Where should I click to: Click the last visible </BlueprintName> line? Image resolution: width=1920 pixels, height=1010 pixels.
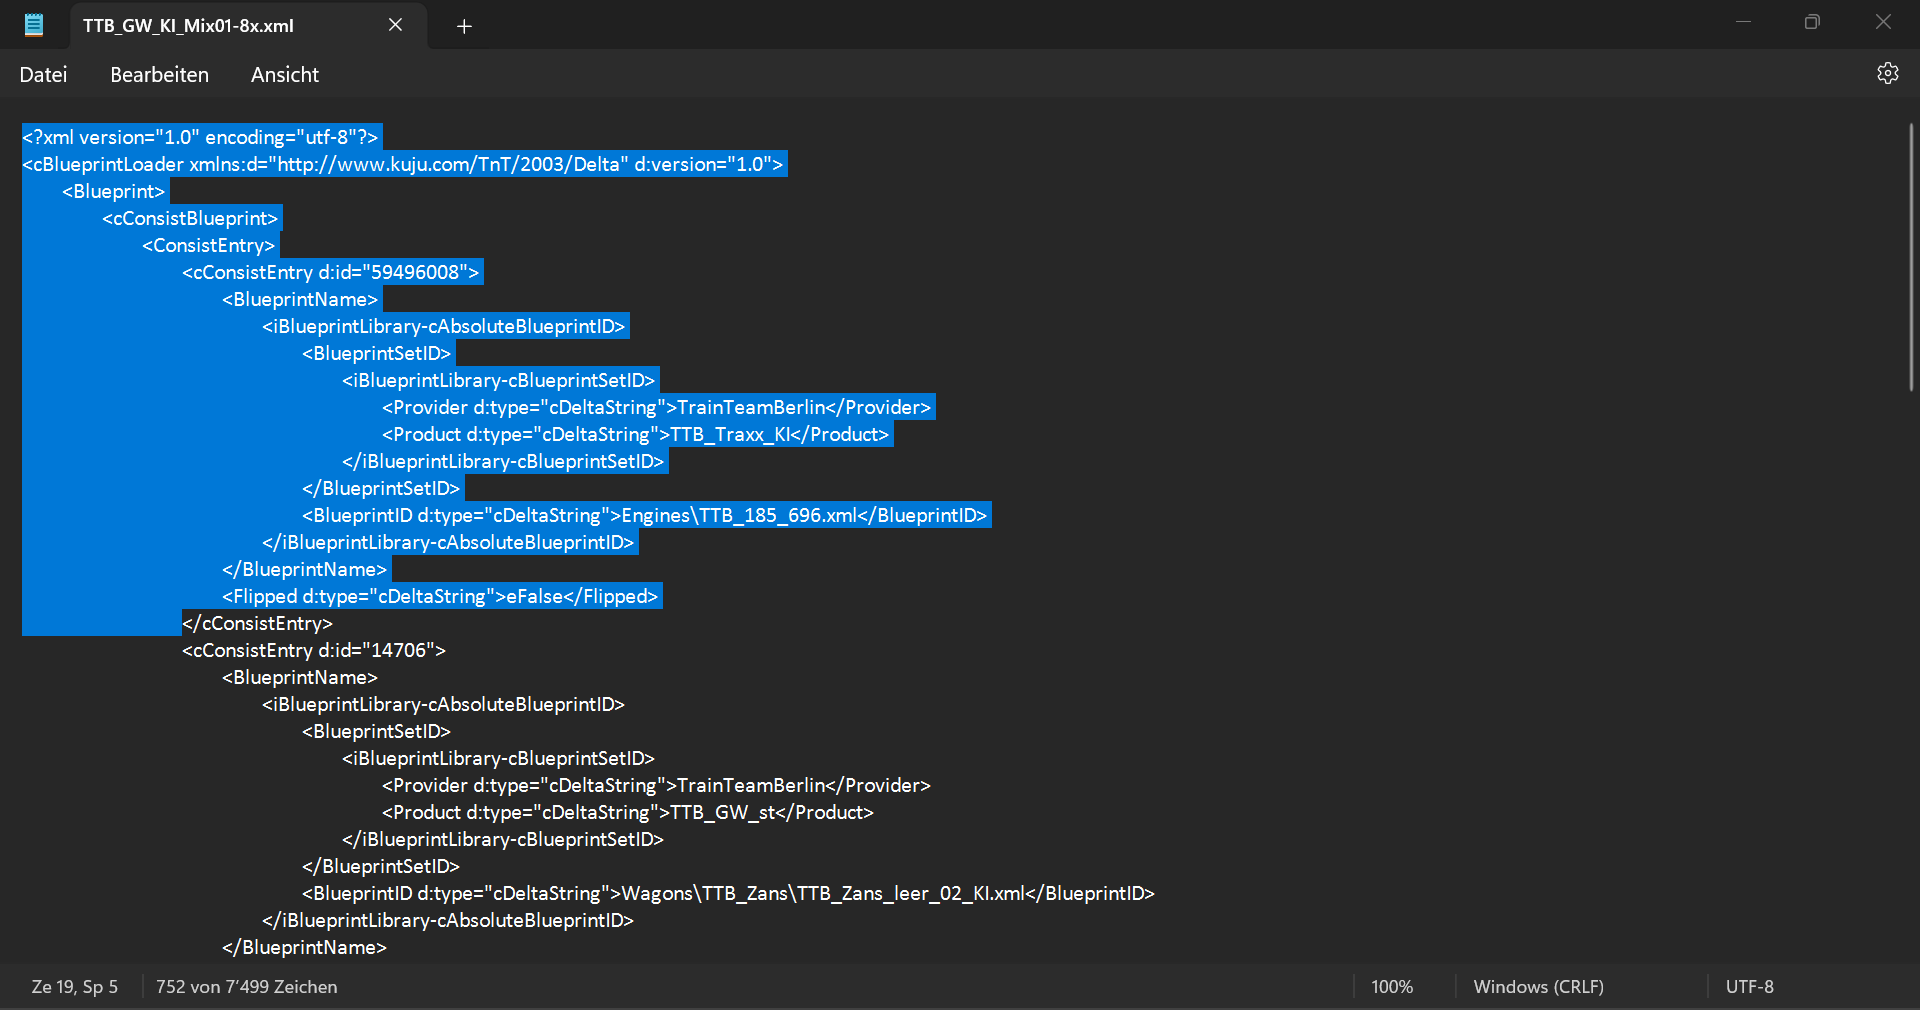point(304,947)
